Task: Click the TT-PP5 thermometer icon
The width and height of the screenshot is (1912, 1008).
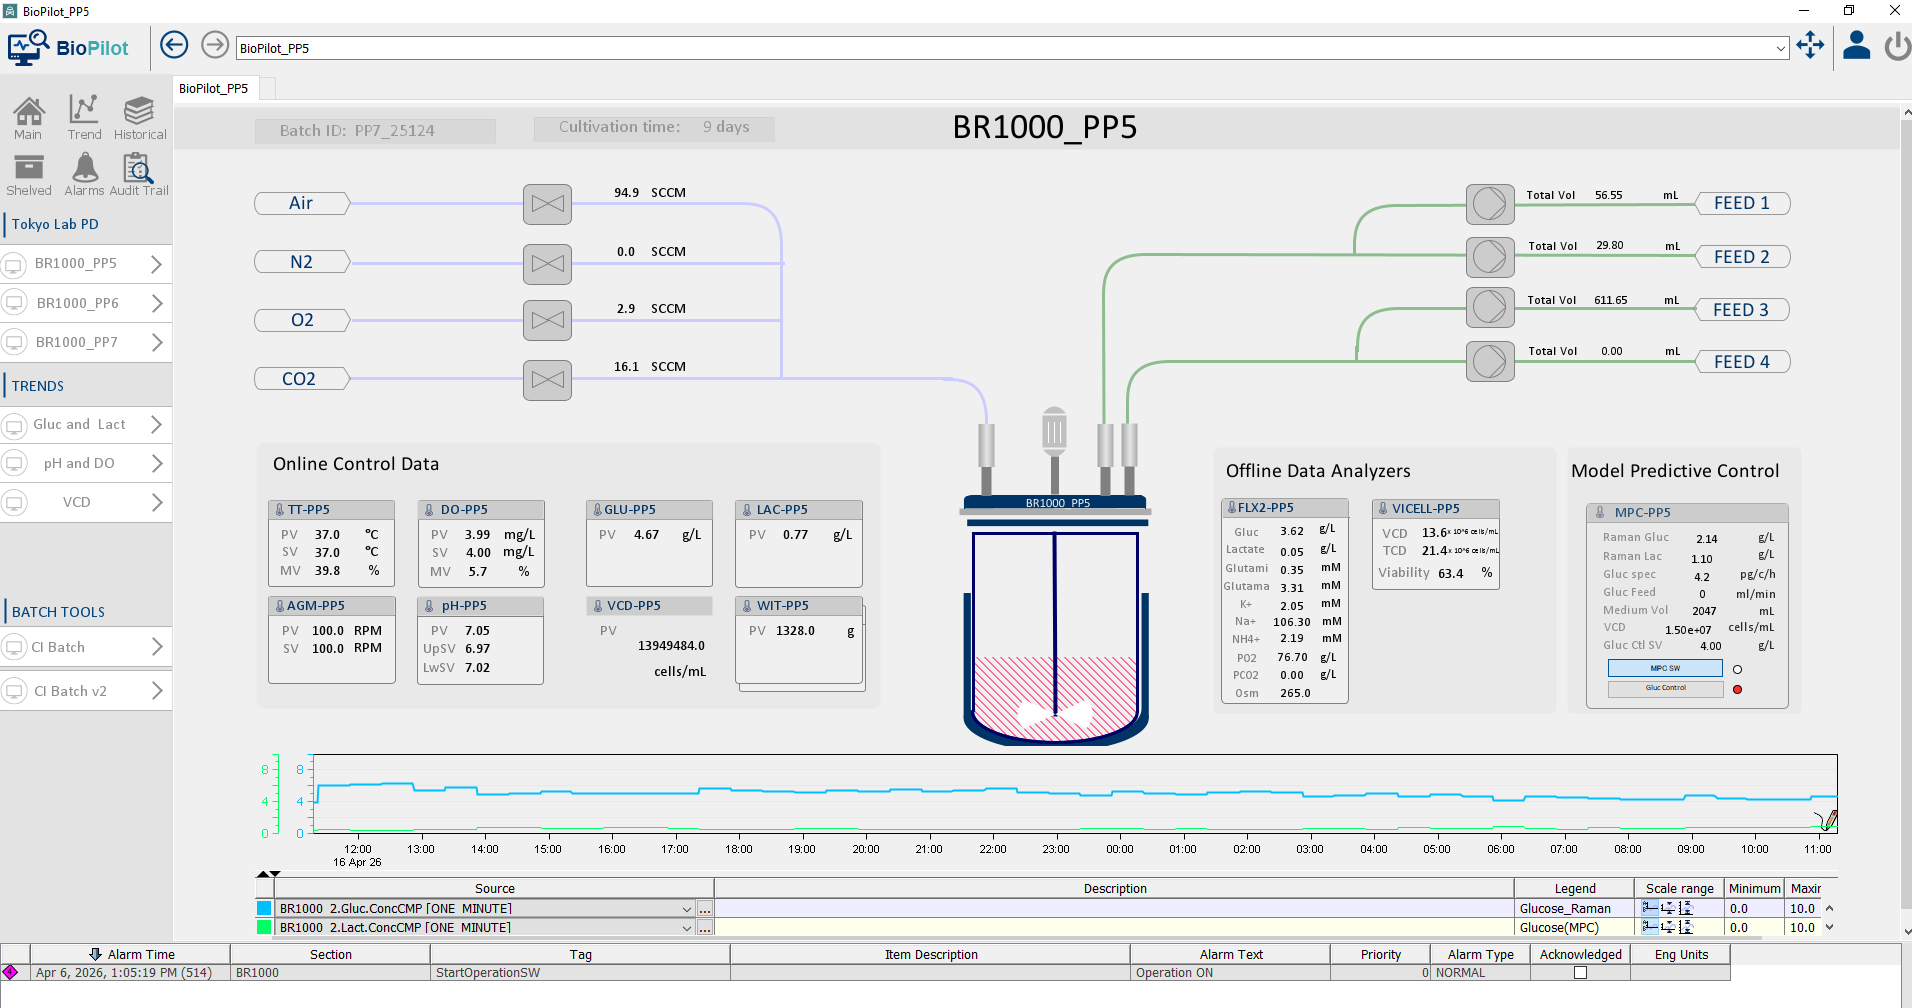Action: (x=280, y=510)
